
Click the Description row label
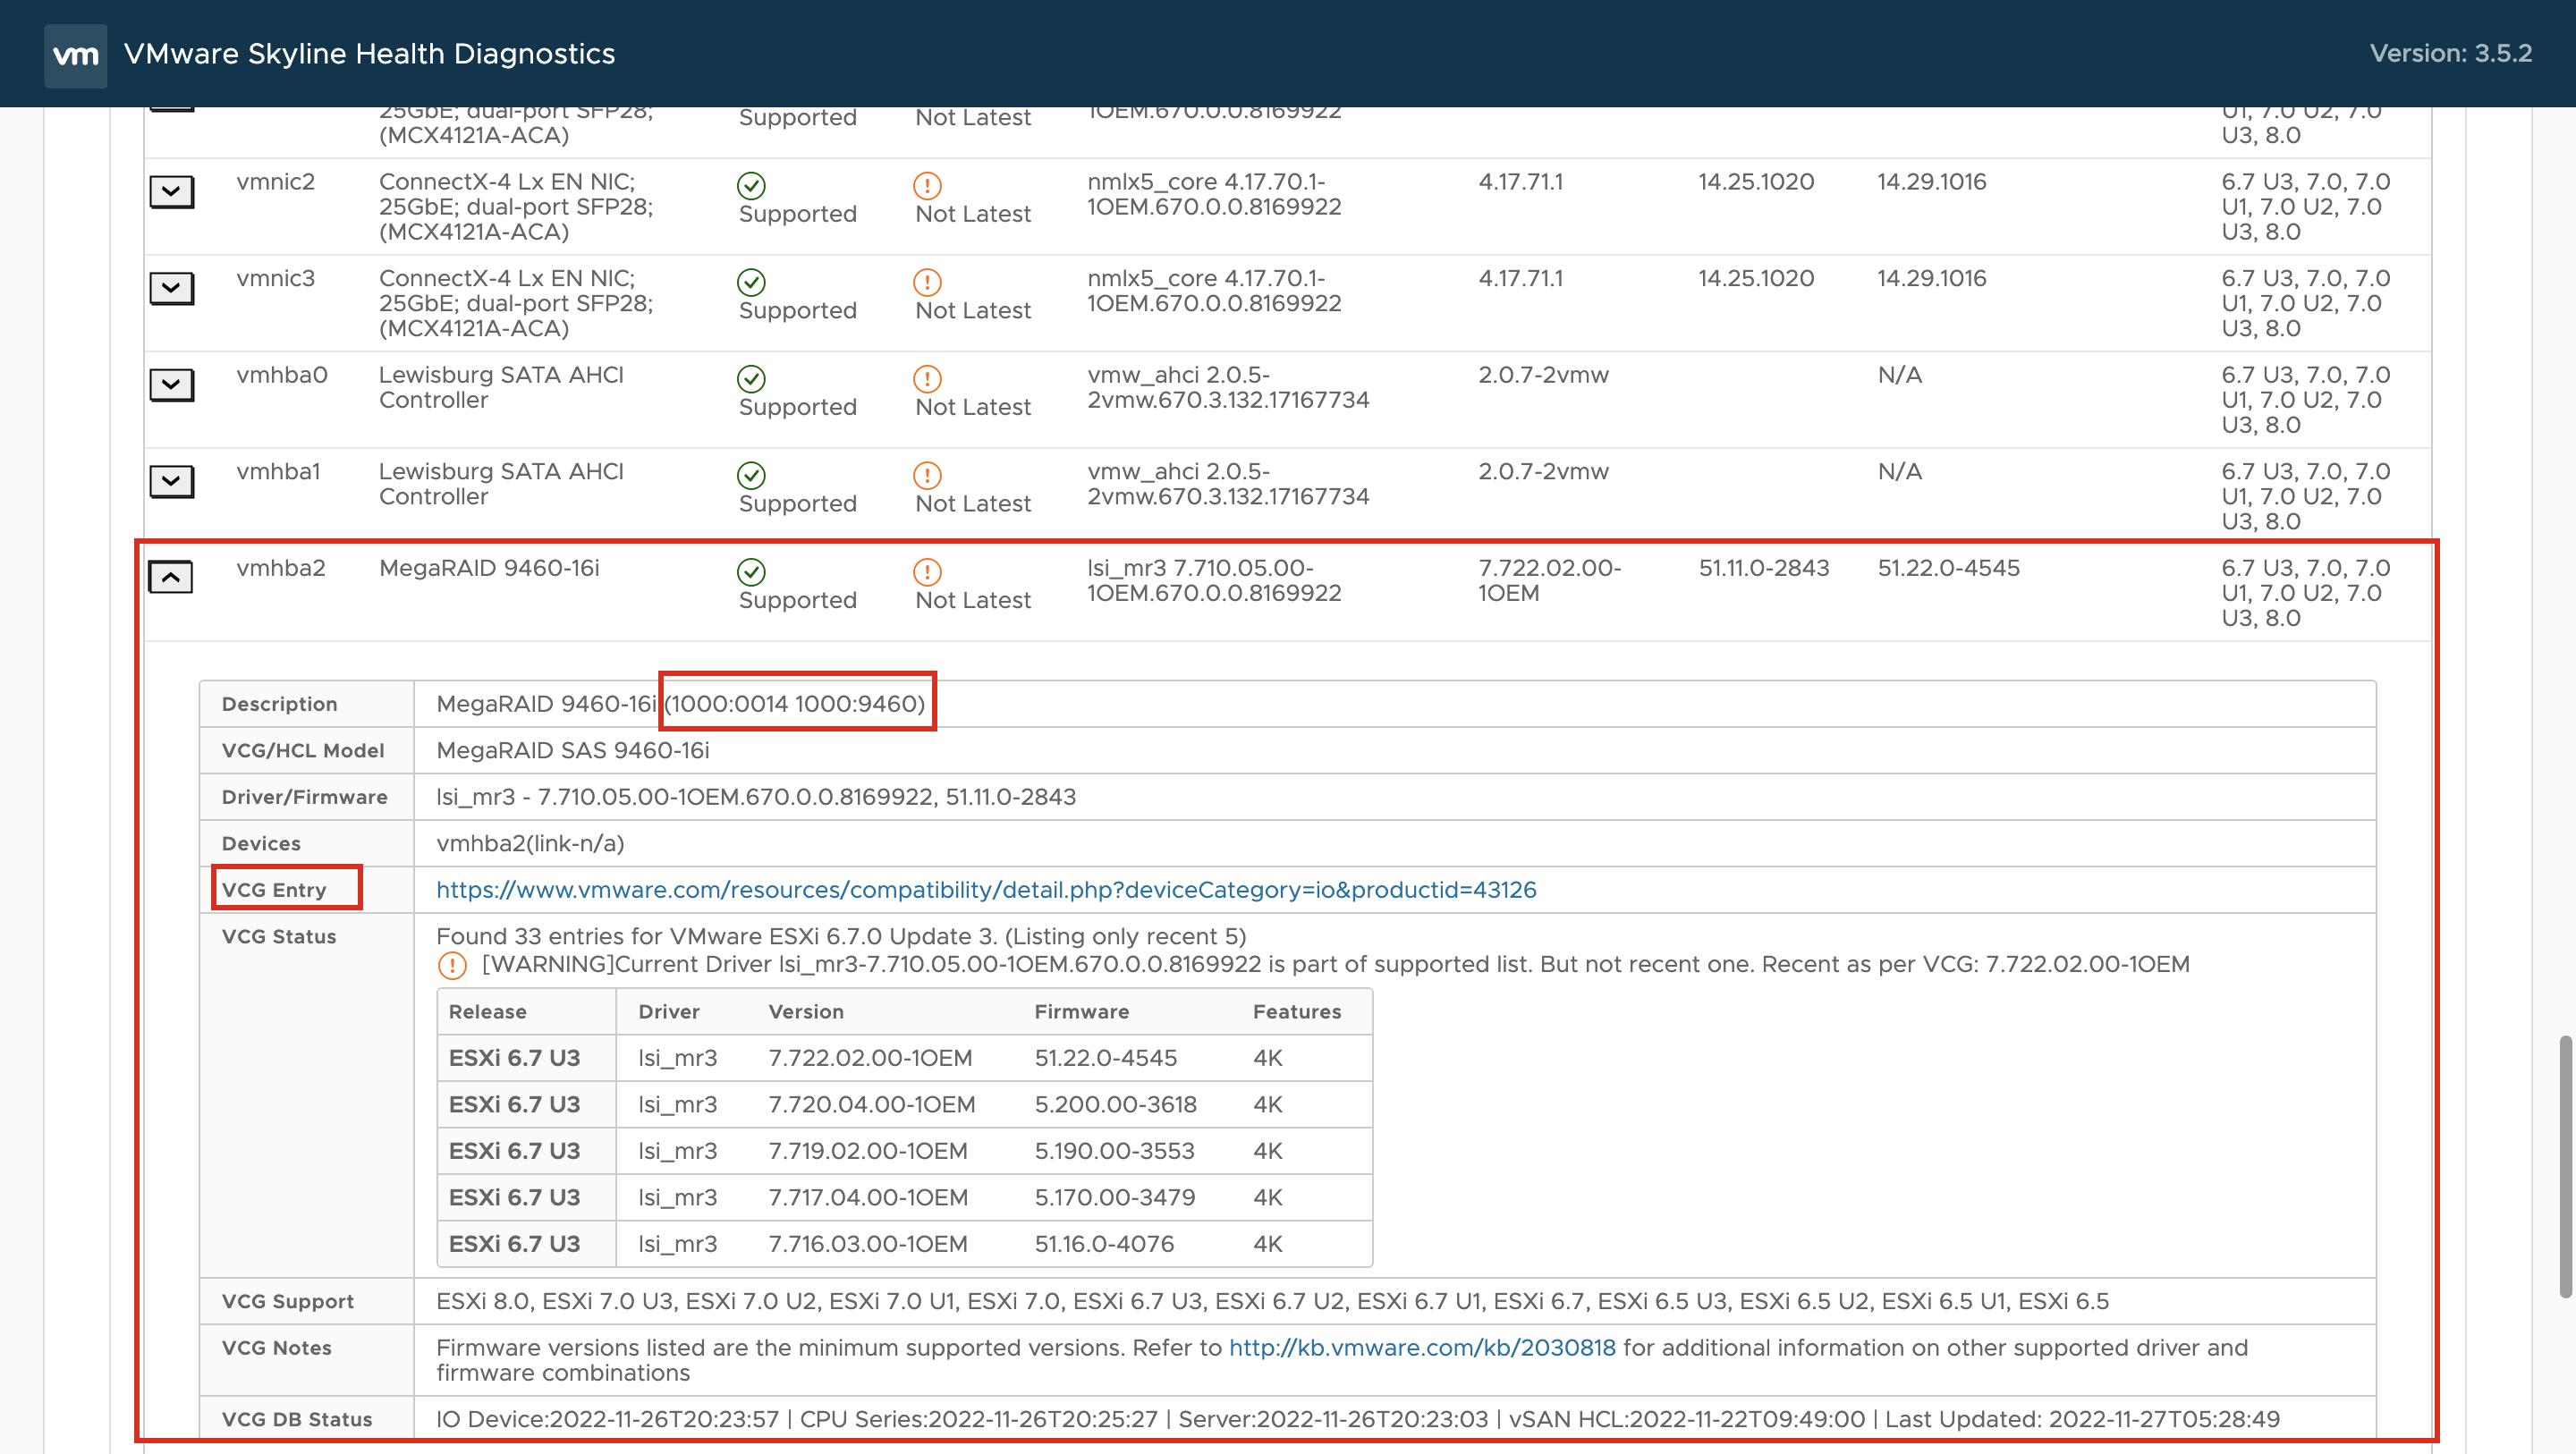click(280, 704)
